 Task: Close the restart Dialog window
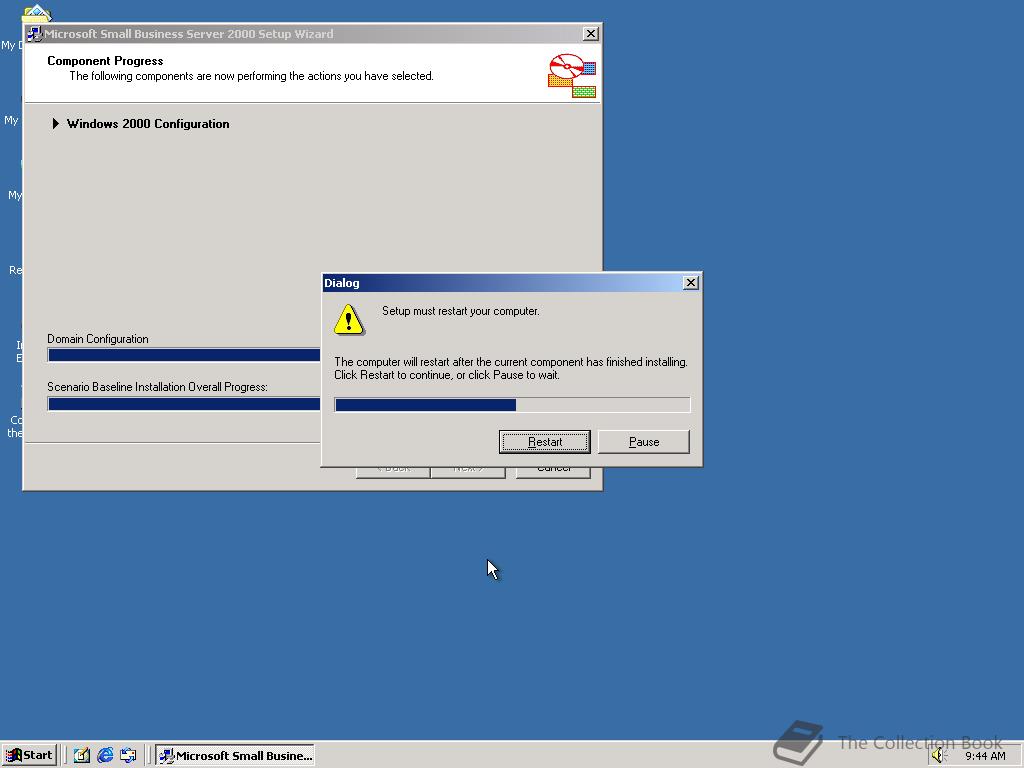tap(690, 283)
